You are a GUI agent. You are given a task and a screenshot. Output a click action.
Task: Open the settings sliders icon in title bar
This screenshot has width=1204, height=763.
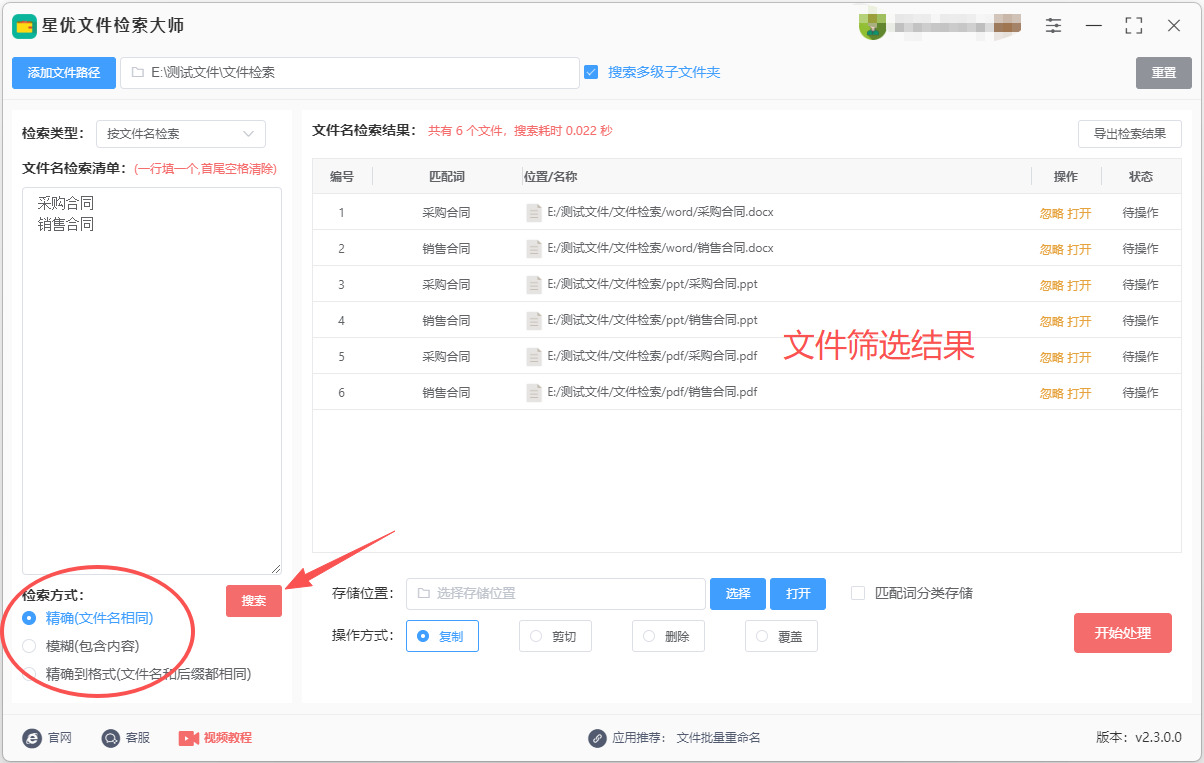(x=1054, y=26)
